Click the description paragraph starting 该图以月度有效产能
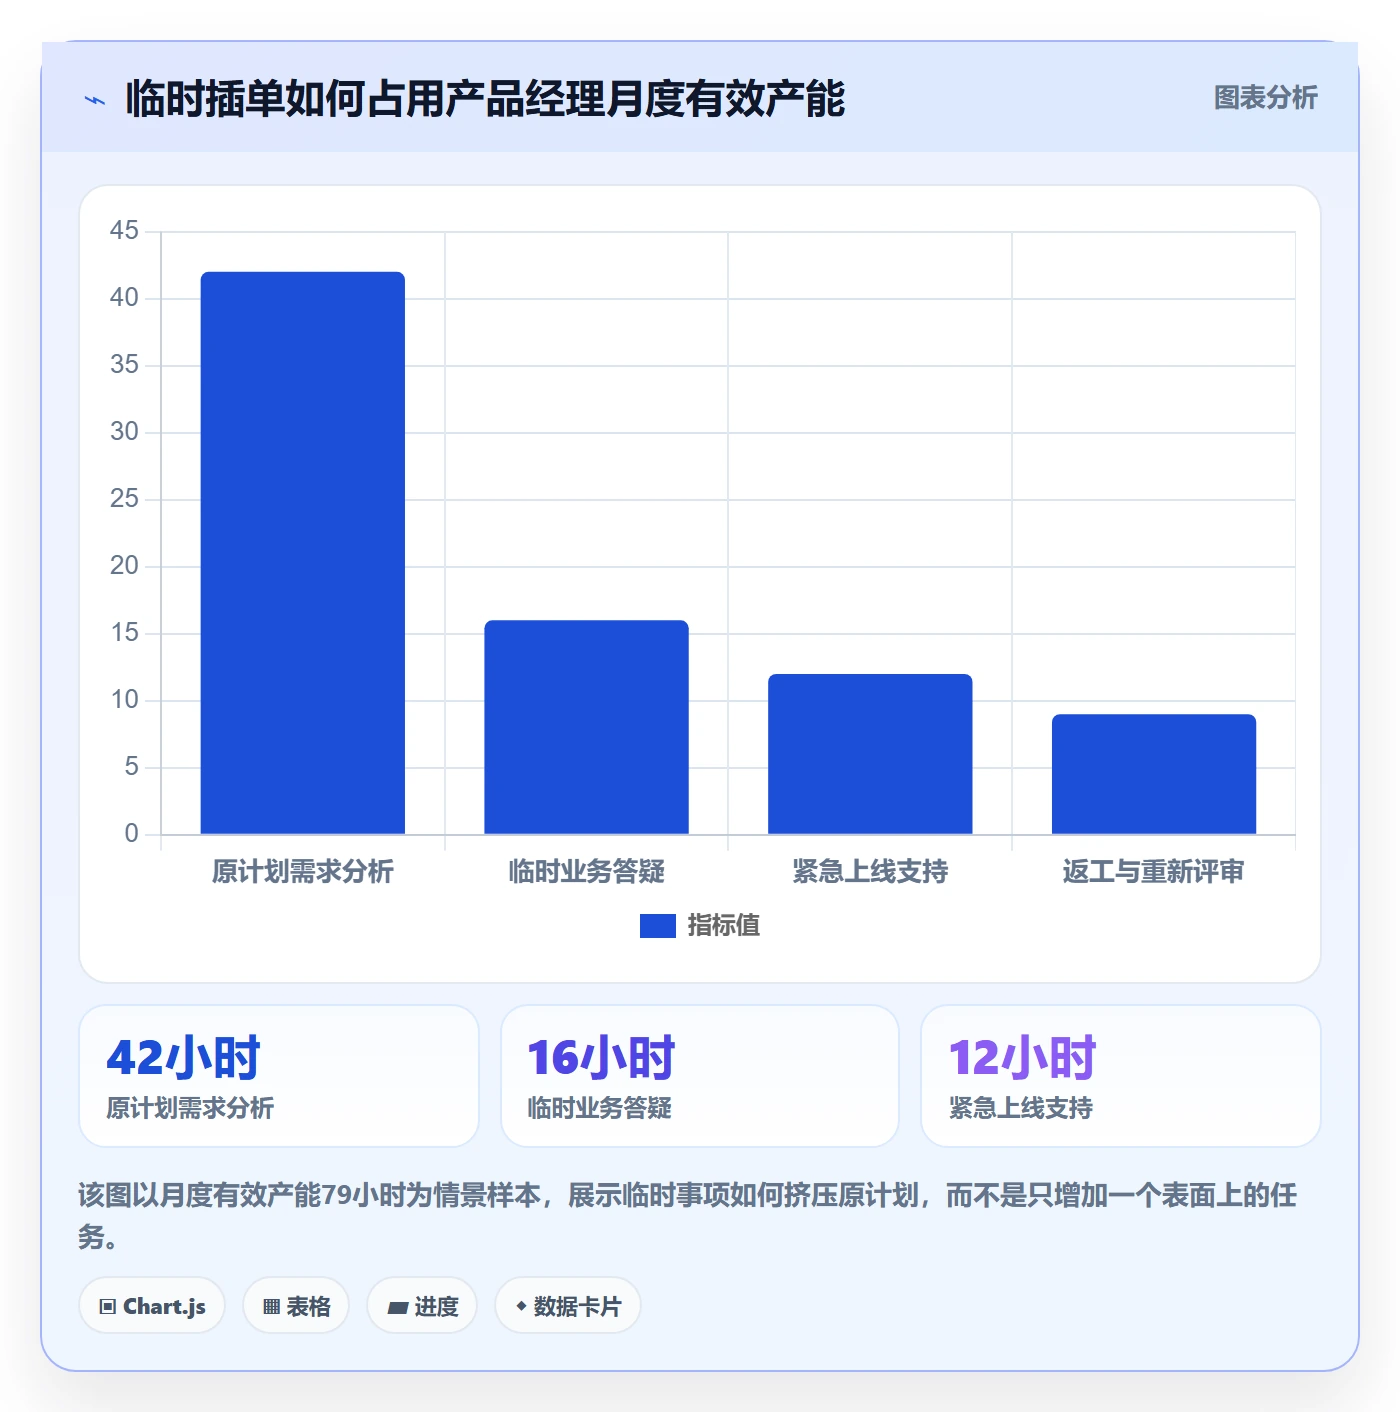The width and height of the screenshot is (1400, 1412). pos(688,1216)
